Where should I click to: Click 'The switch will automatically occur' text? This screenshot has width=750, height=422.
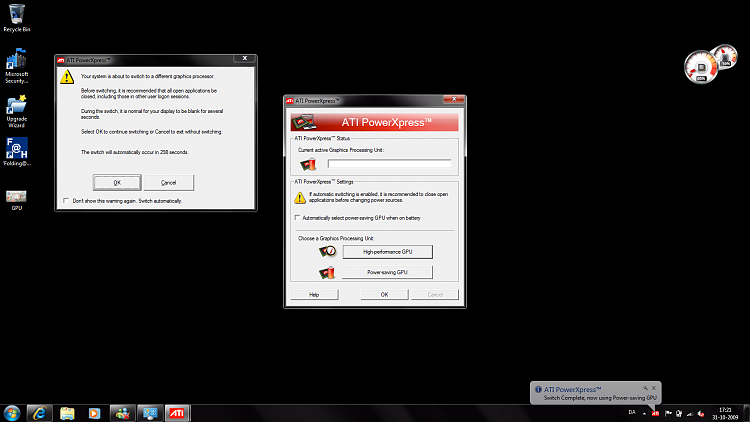click(134, 152)
